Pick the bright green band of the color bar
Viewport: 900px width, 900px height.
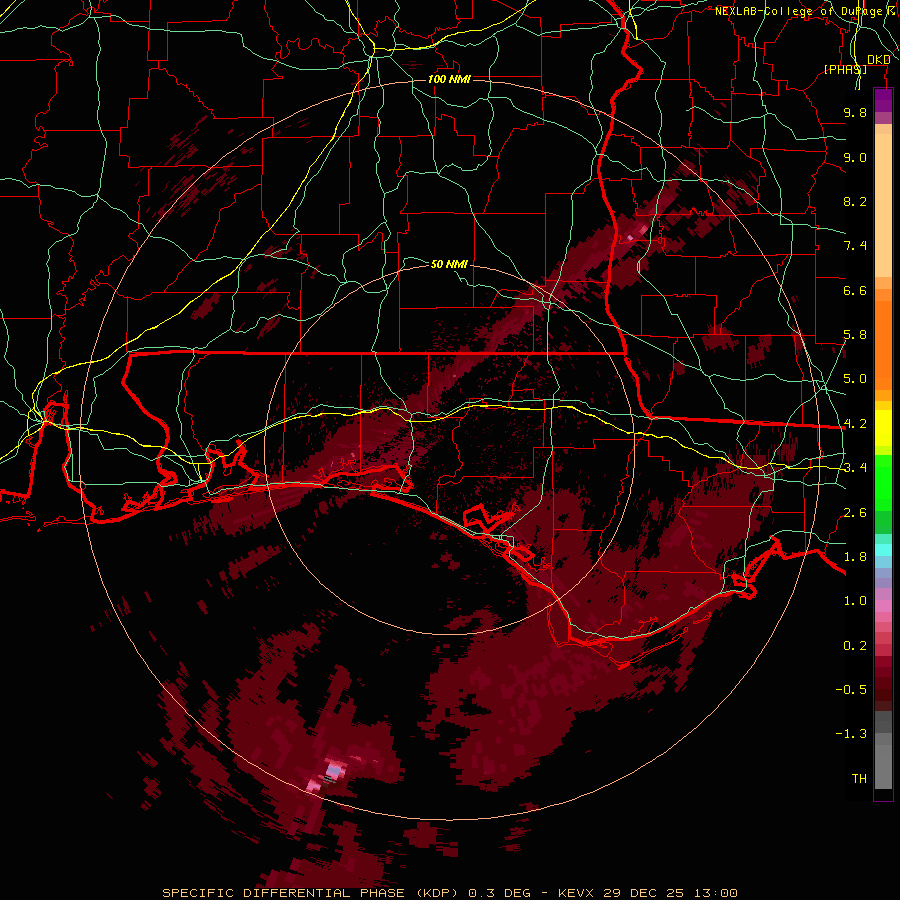[883, 482]
